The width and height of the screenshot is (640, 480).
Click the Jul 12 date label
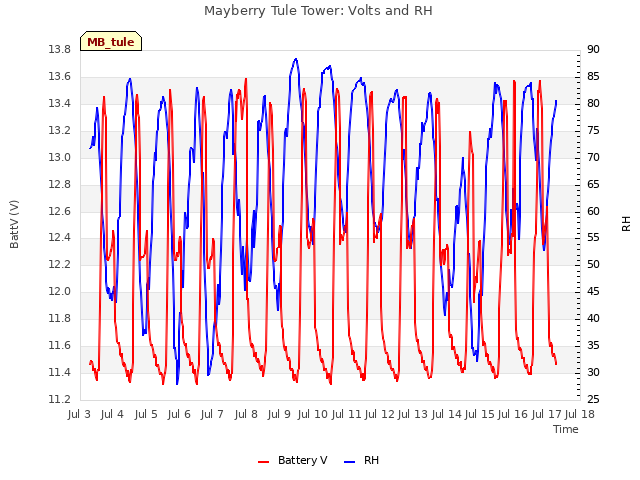tap(380, 414)
